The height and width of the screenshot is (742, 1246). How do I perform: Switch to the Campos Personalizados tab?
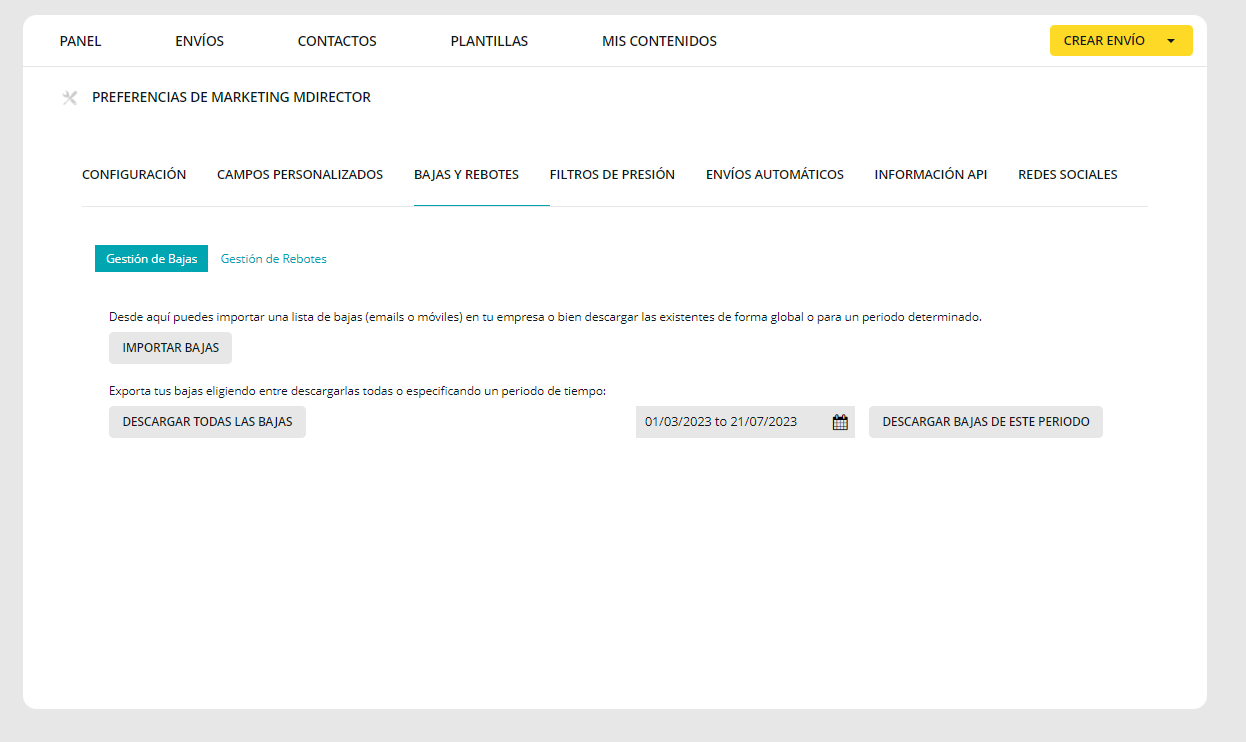pyautogui.click(x=300, y=175)
